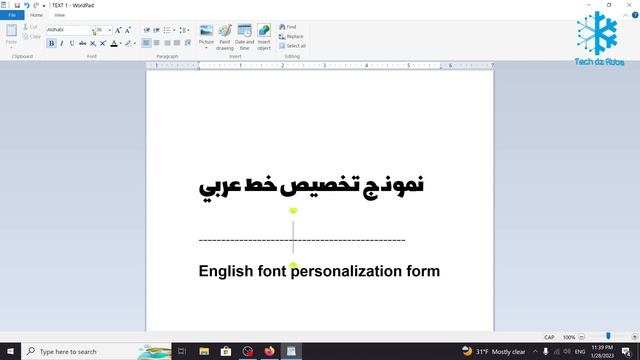Open the font size dropdown

pos(109,30)
